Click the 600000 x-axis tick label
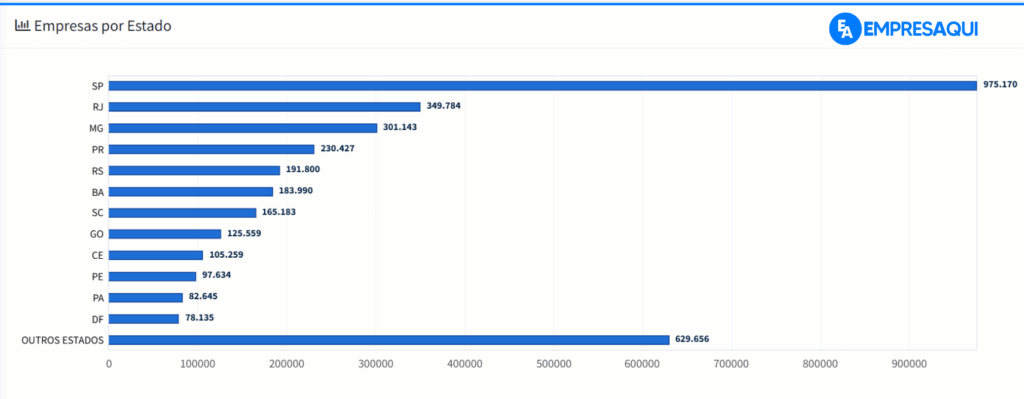This screenshot has height=399, width=1024. pyautogui.click(x=642, y=364)
